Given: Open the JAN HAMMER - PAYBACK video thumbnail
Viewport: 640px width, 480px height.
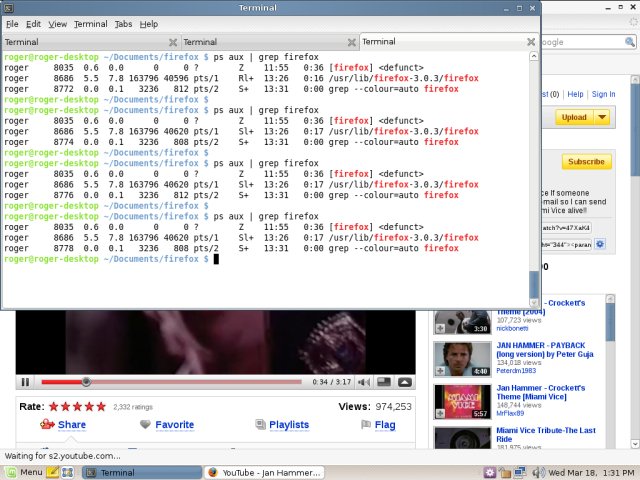Looking at the screenshot, I should coord(462,359).
